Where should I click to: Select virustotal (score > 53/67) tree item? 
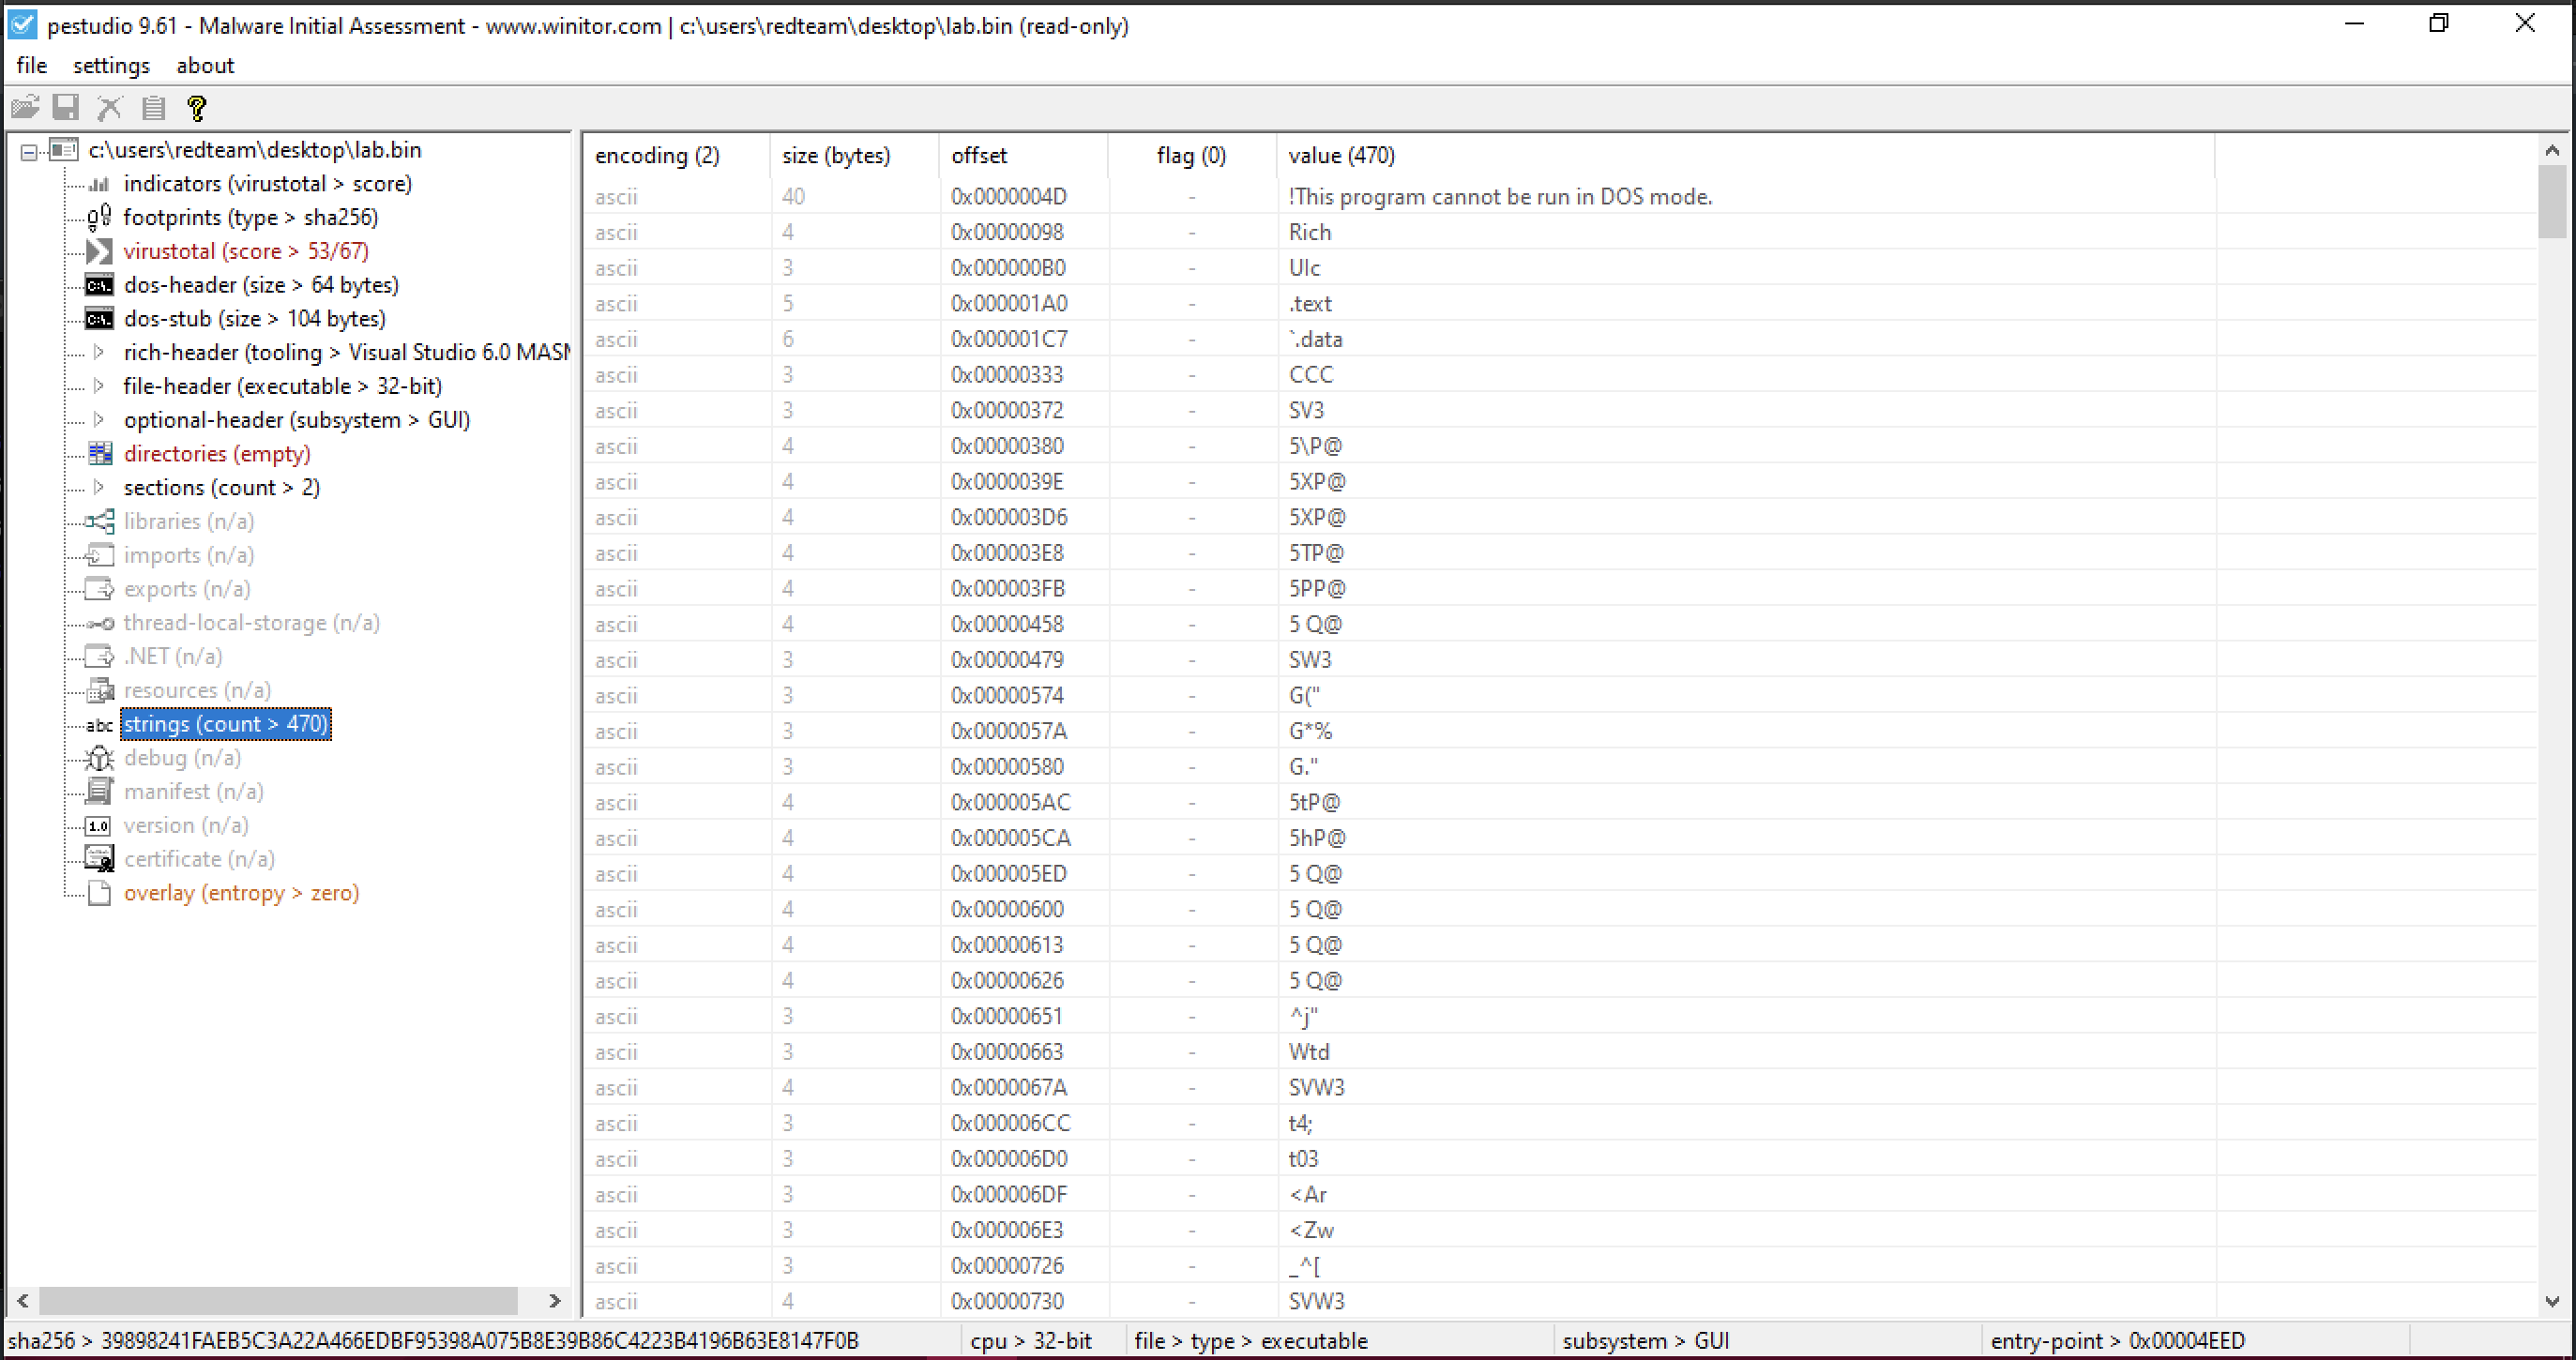(x=246, y=251)
